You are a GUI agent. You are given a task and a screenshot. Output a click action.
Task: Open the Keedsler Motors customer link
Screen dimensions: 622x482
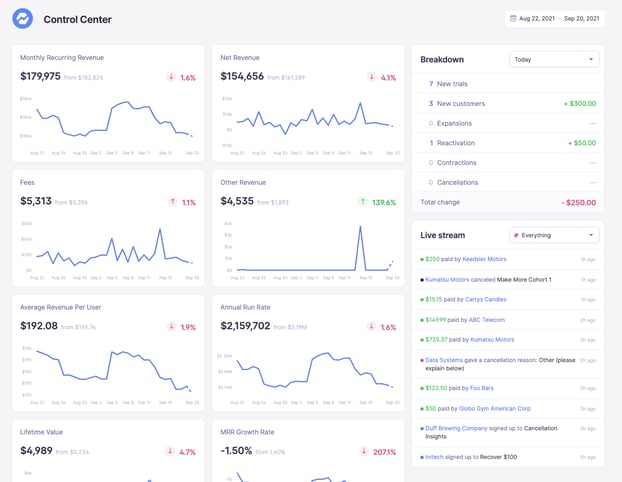point(484,259)
